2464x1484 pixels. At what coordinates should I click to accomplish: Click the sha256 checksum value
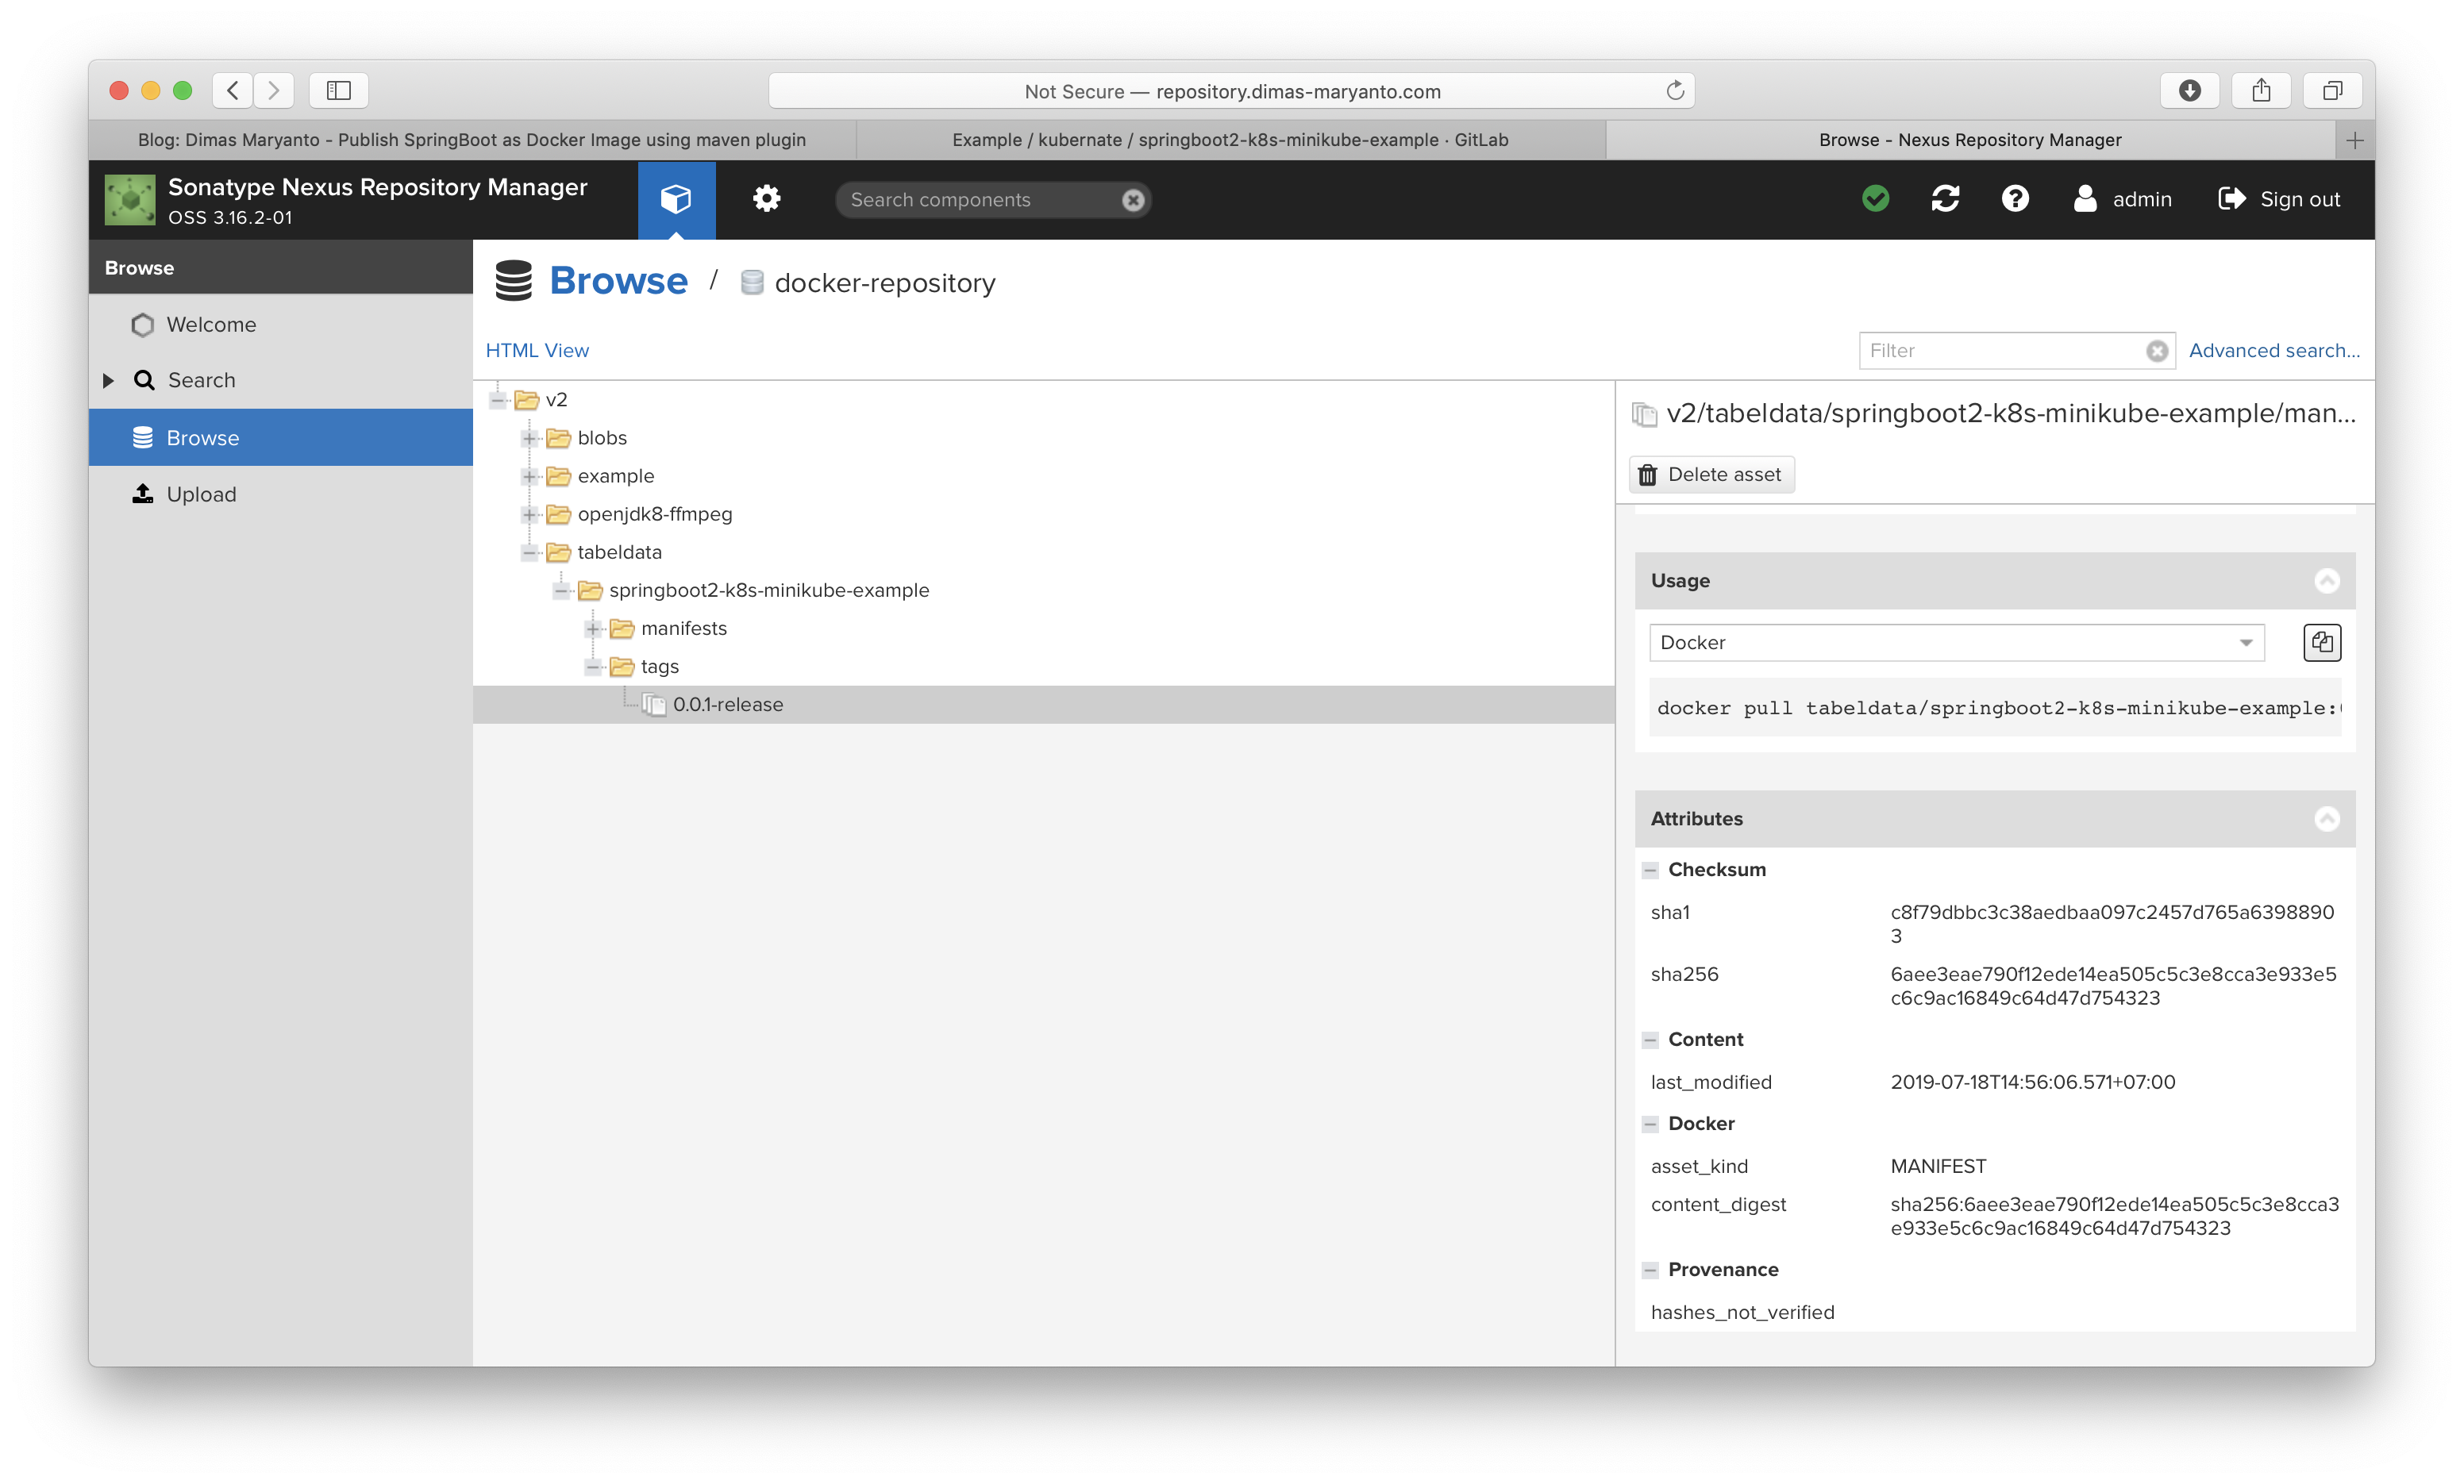click(x=2113, y=986)
